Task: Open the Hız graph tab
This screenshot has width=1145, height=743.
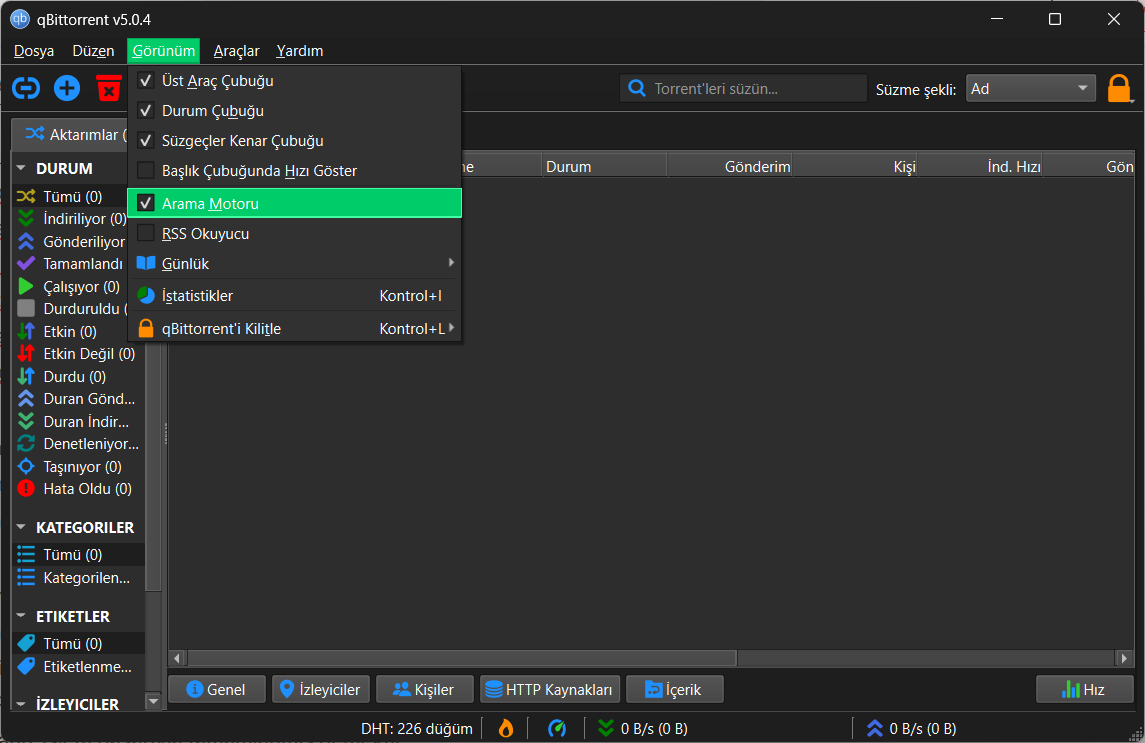Action: [1084, 690]
